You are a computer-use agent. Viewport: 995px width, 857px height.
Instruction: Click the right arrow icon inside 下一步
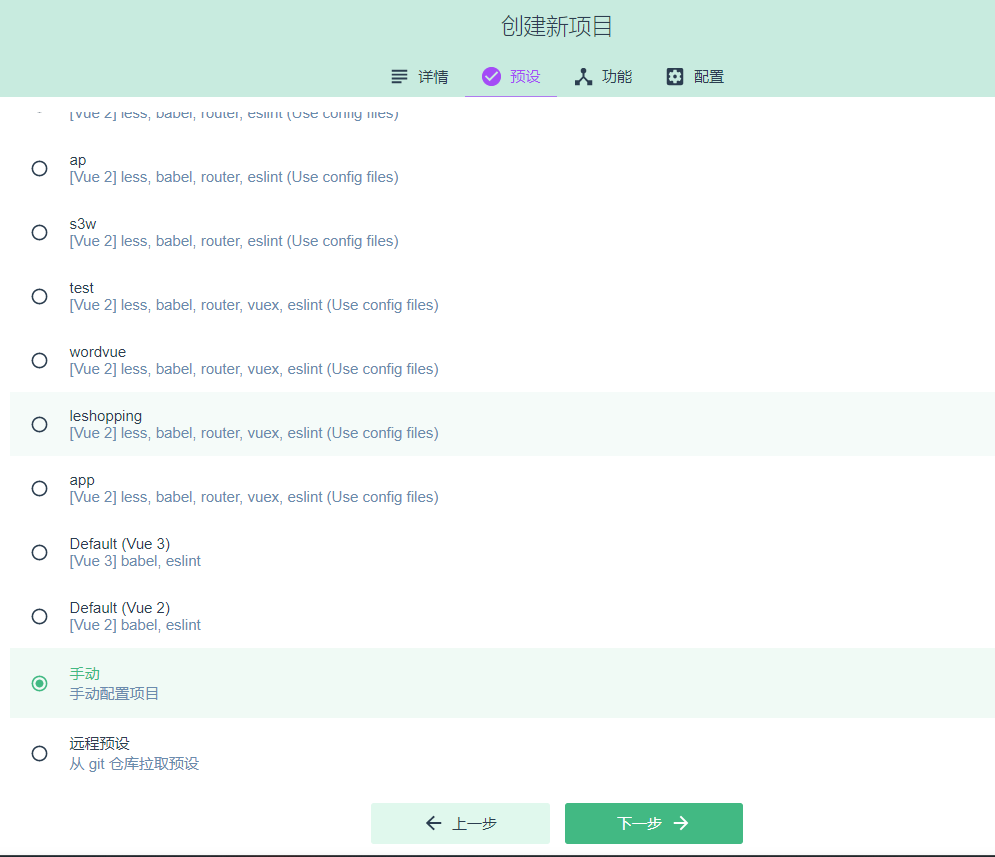point(681,823)
